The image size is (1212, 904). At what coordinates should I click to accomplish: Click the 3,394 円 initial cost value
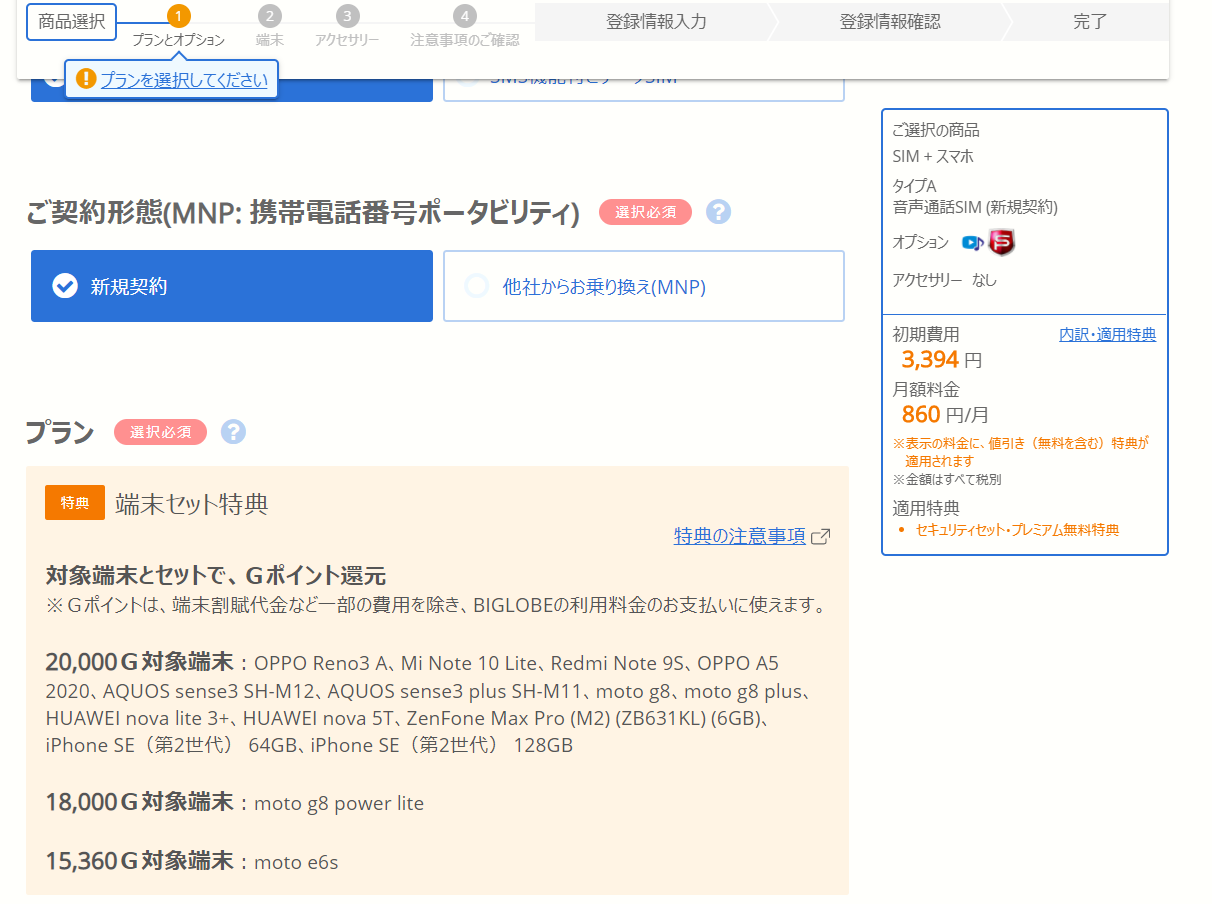pyautogui.click(x=941, y=360)
